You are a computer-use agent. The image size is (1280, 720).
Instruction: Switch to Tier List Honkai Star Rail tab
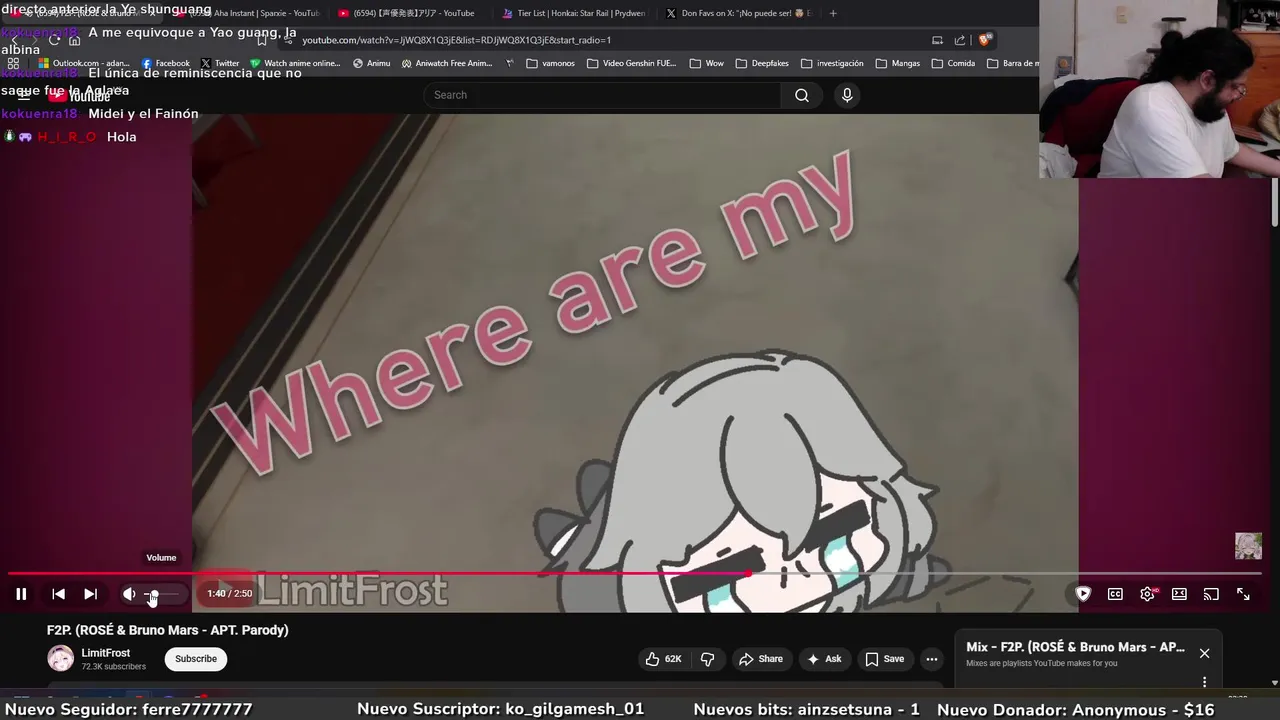573,13
